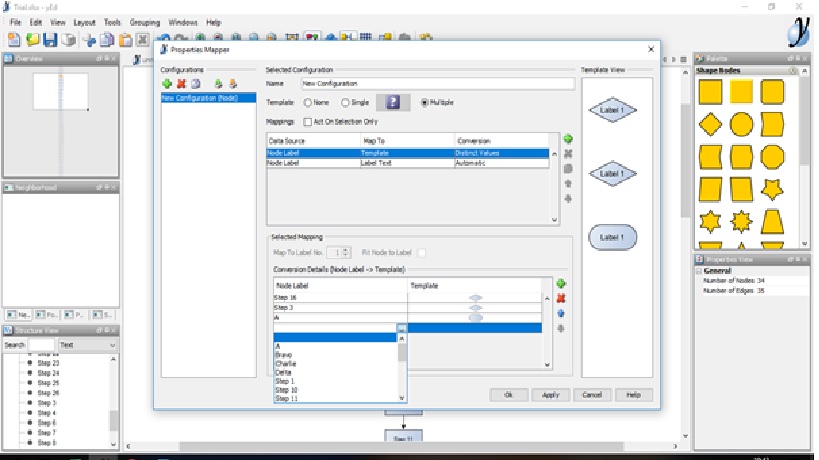Add a new mapping row to Mappings table
The height and width of the screenshot is (460, 819).
[x=568, y=139]
